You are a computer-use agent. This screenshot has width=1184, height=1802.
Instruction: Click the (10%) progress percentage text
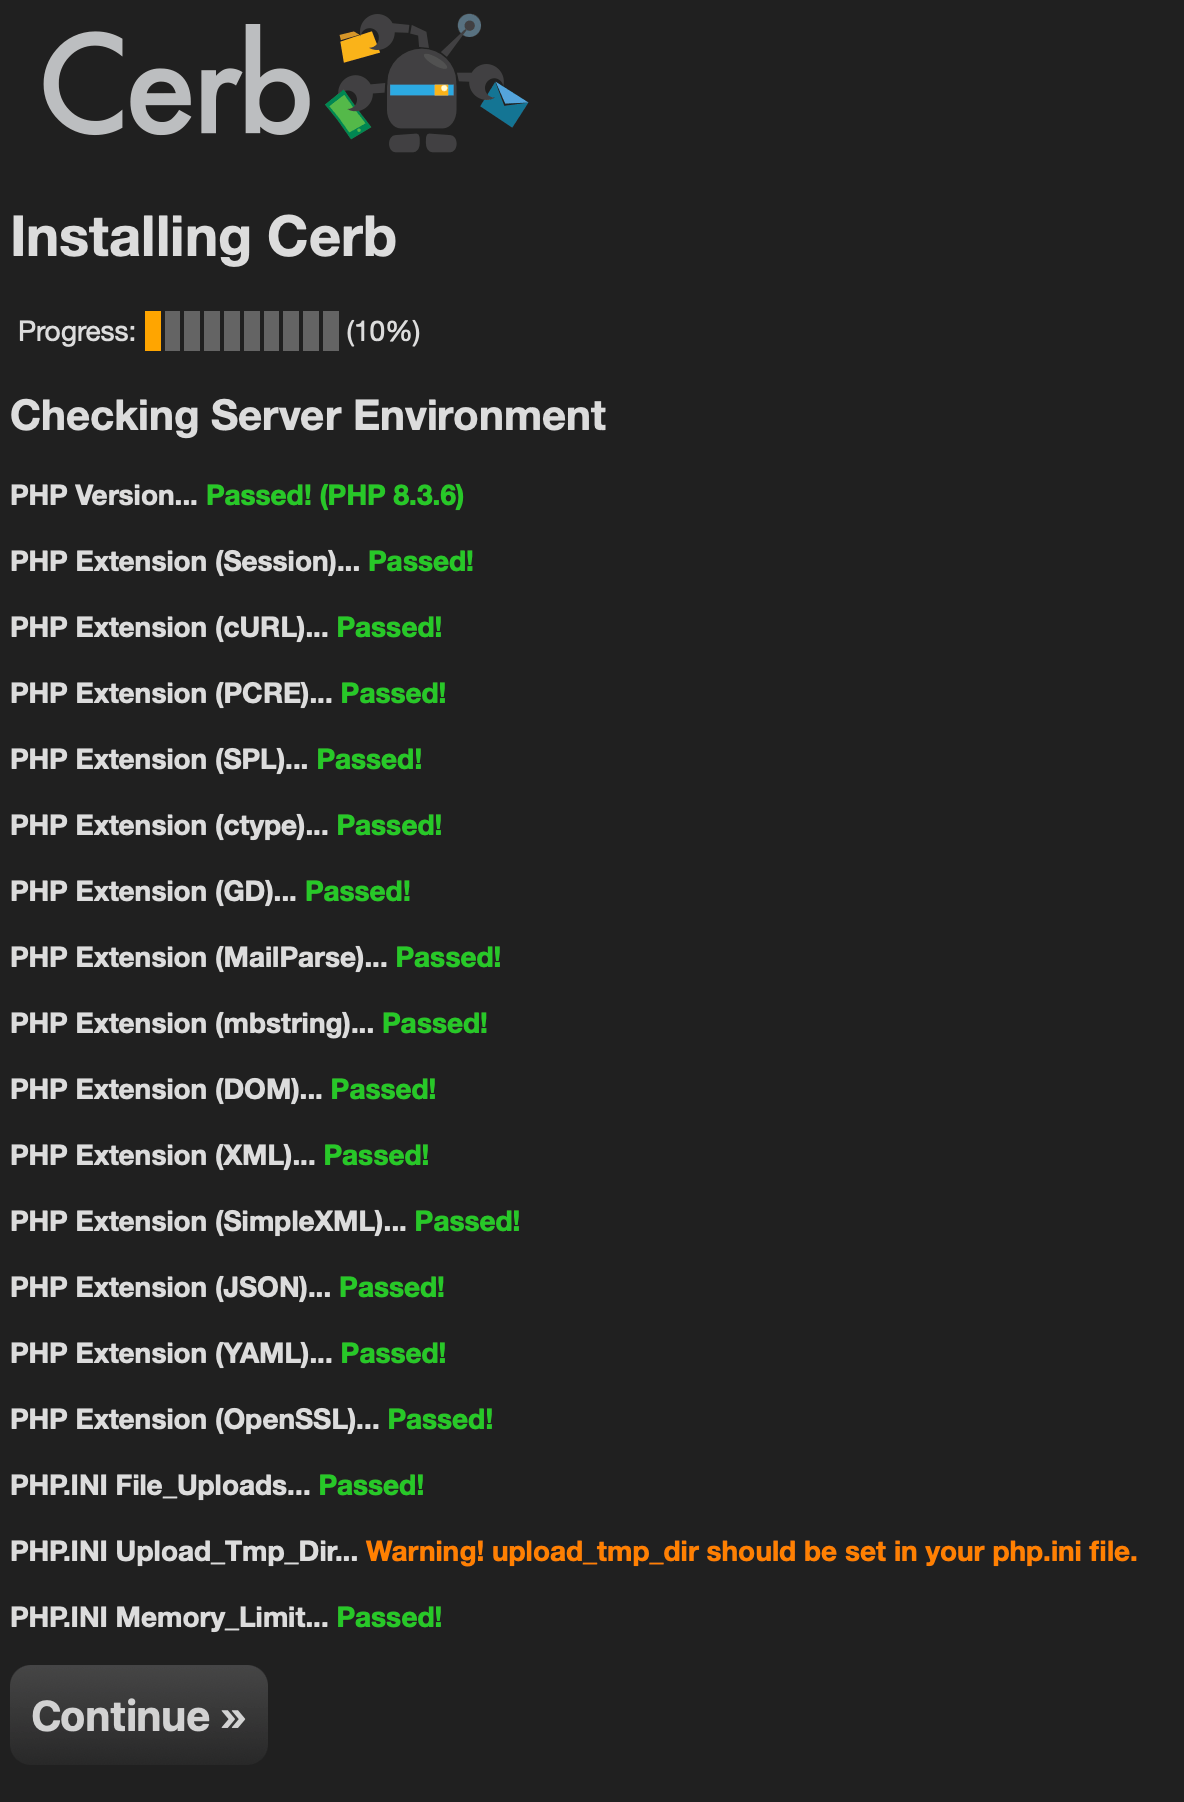tap(383, 331)
